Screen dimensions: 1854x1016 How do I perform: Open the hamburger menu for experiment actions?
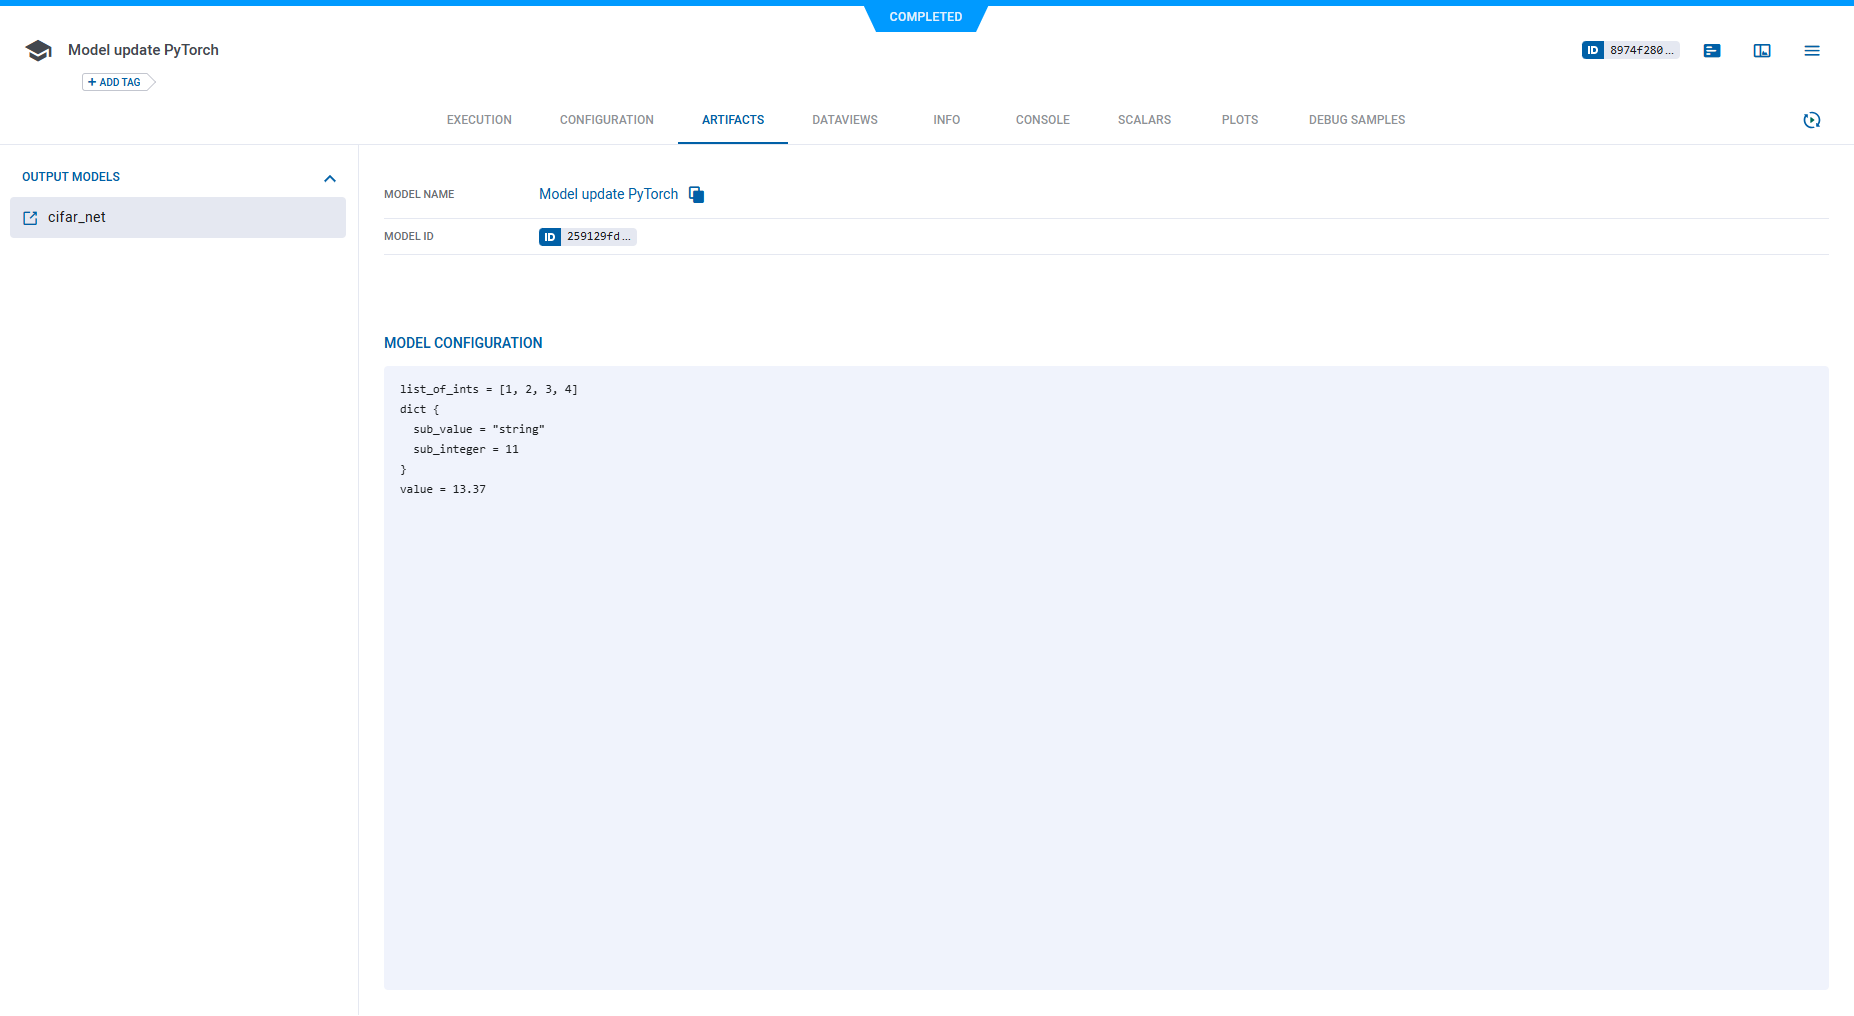[1811, 50]
